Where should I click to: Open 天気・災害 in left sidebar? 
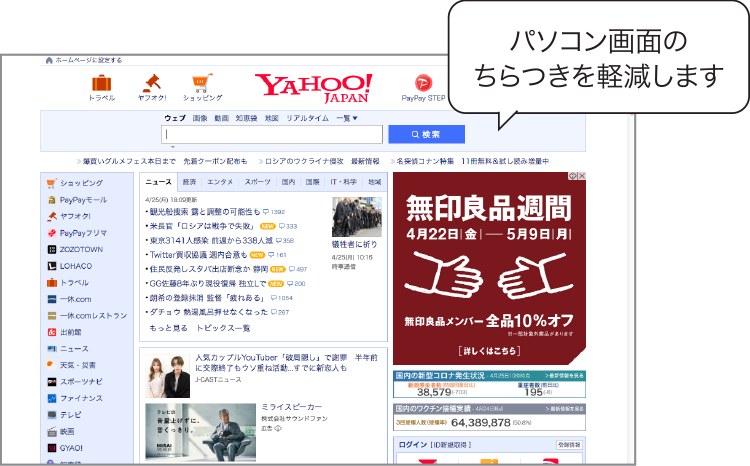tap(77, 365)
